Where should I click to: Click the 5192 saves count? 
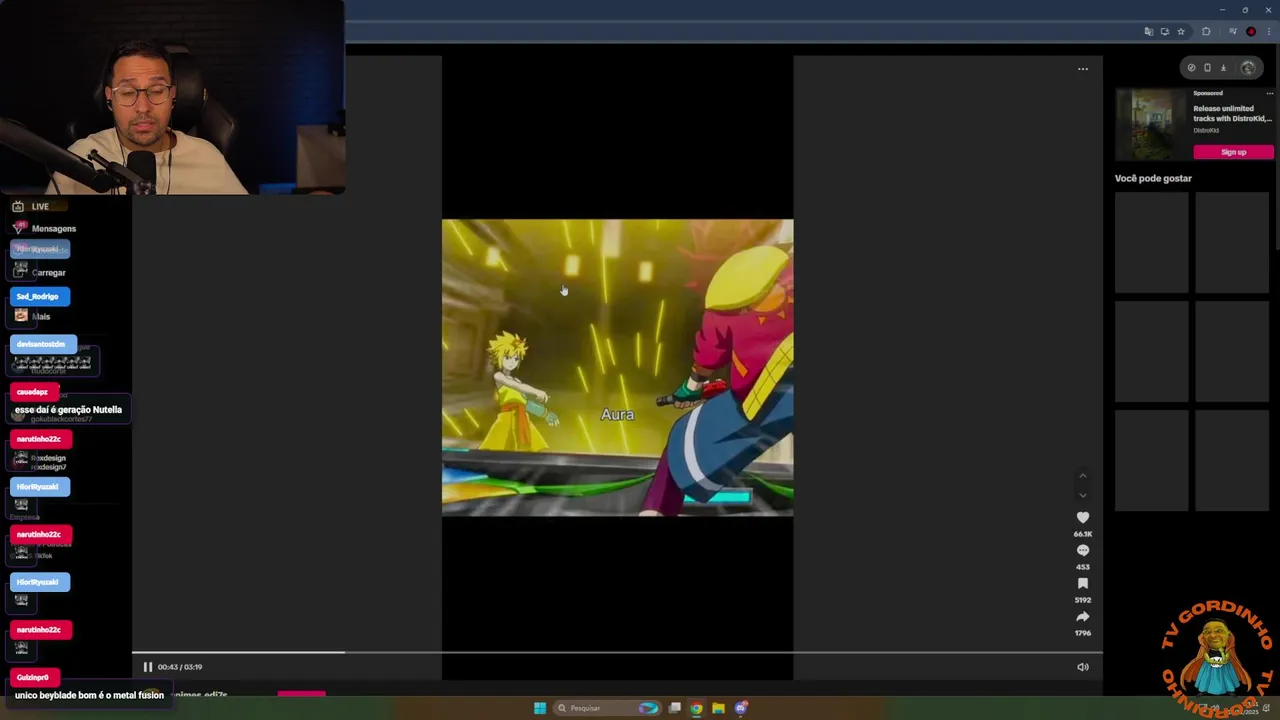tap(1083, 600)
